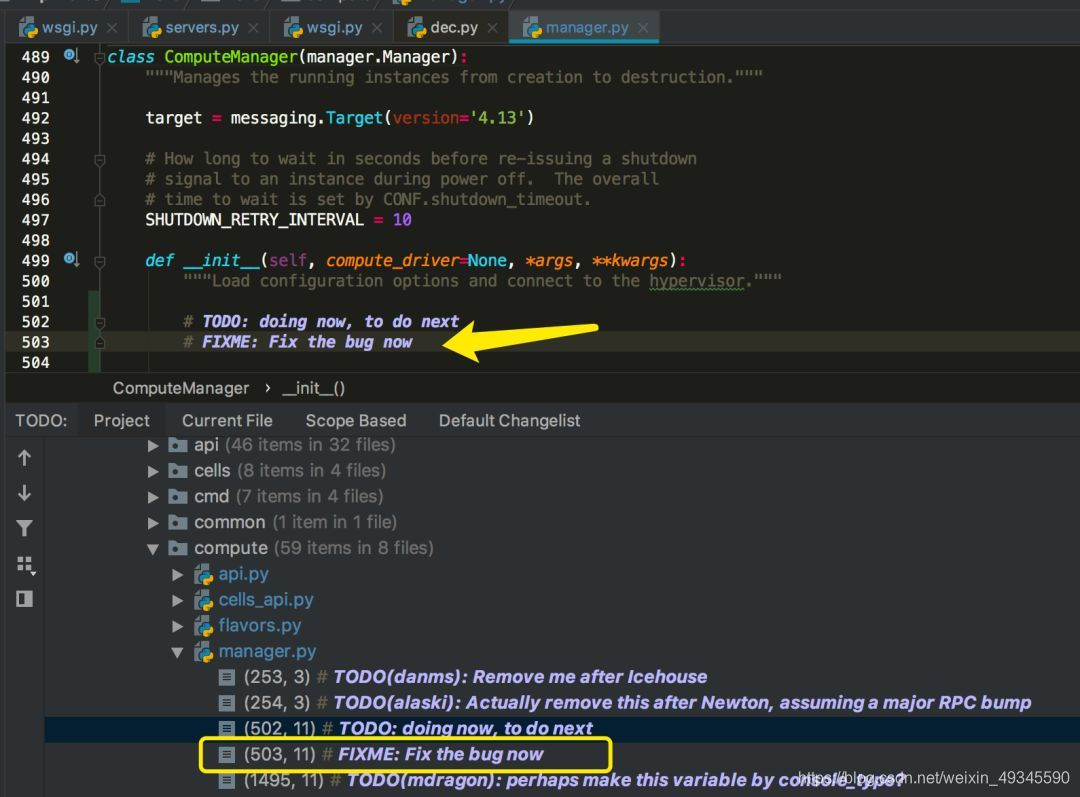Expand the cells_api.py file node
Viewport: 1080px width, 797px height.
tap(178, 601)
